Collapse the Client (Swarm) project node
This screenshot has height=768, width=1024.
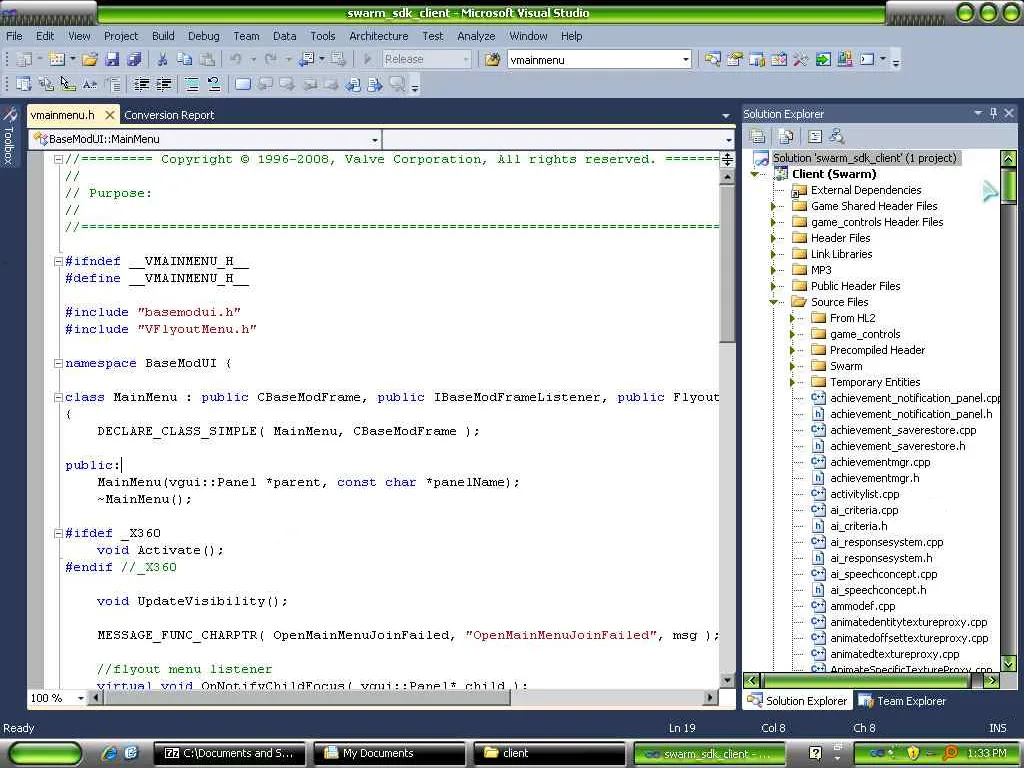pos(754,174)
